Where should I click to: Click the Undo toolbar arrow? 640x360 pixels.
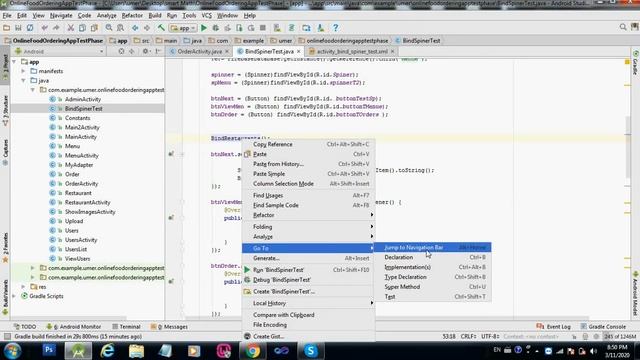pos(44,28)
